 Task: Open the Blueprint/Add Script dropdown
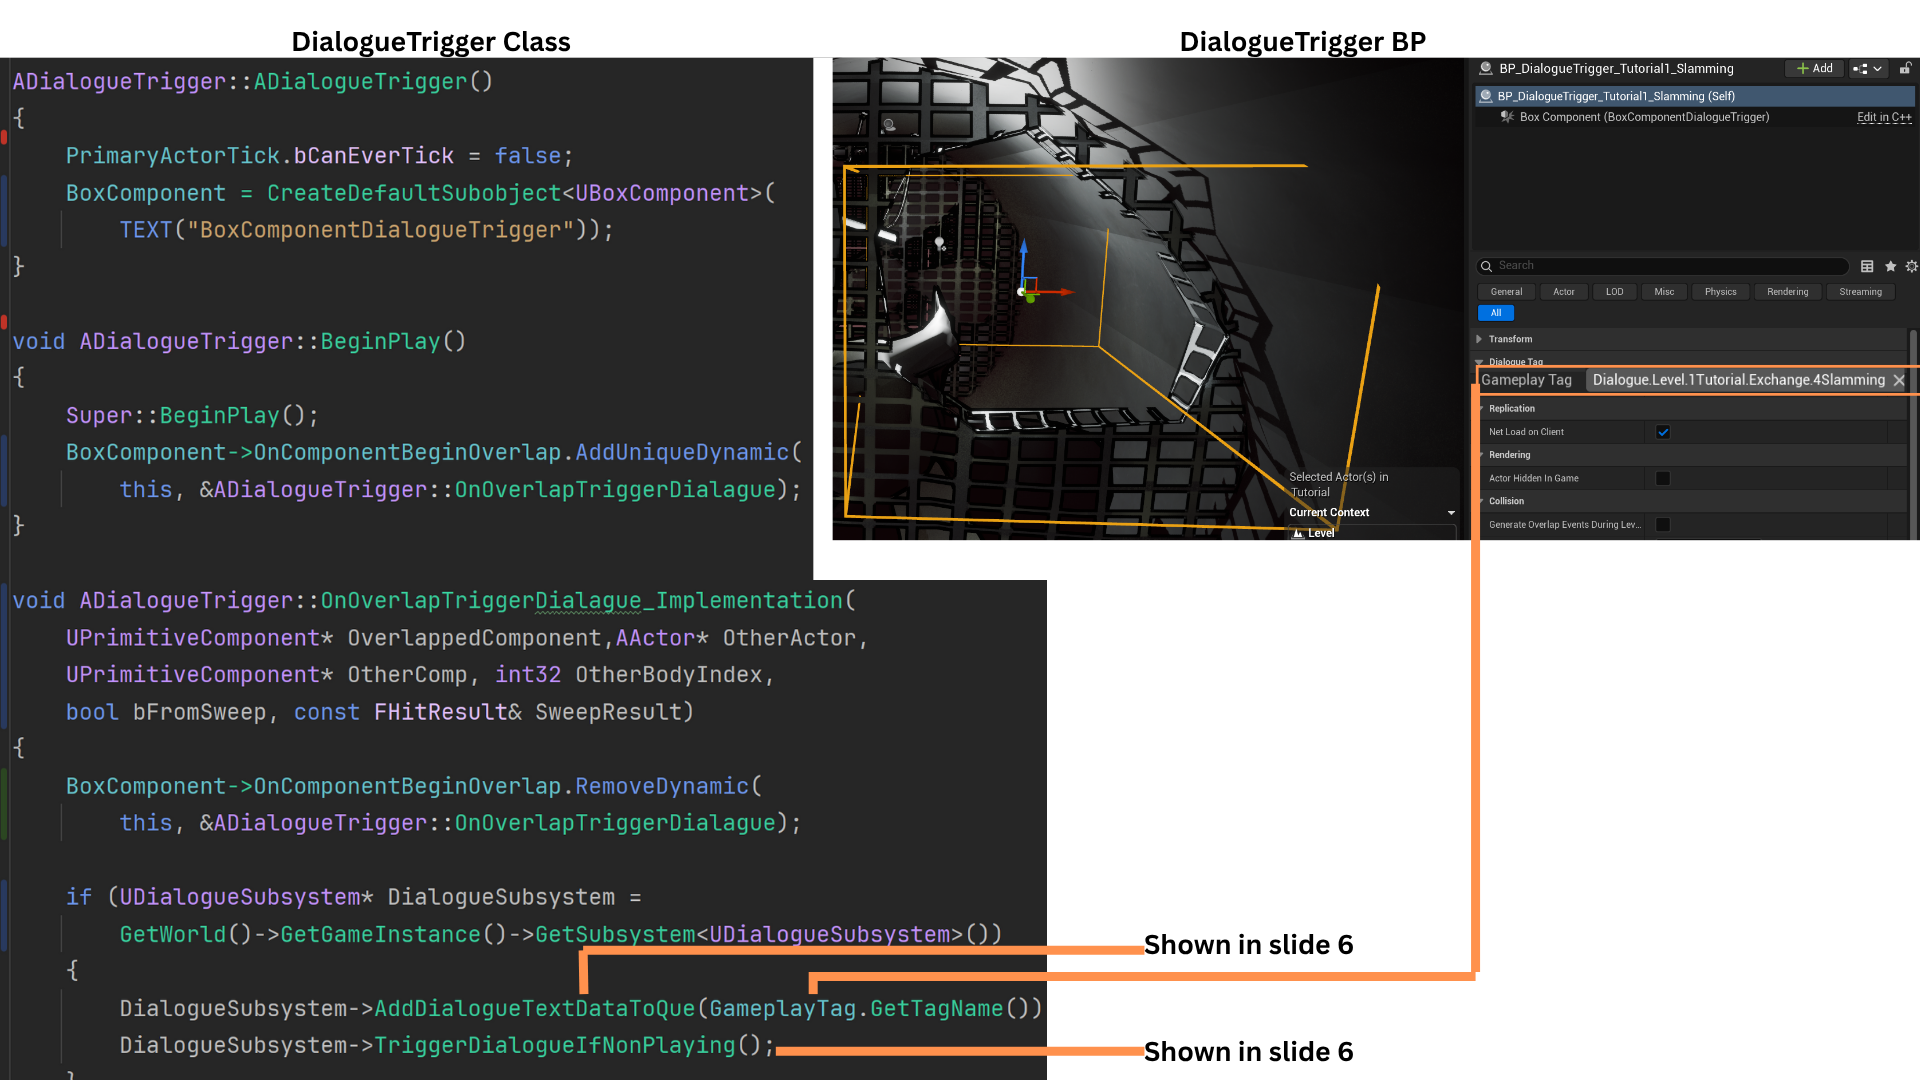(1866, 69)
